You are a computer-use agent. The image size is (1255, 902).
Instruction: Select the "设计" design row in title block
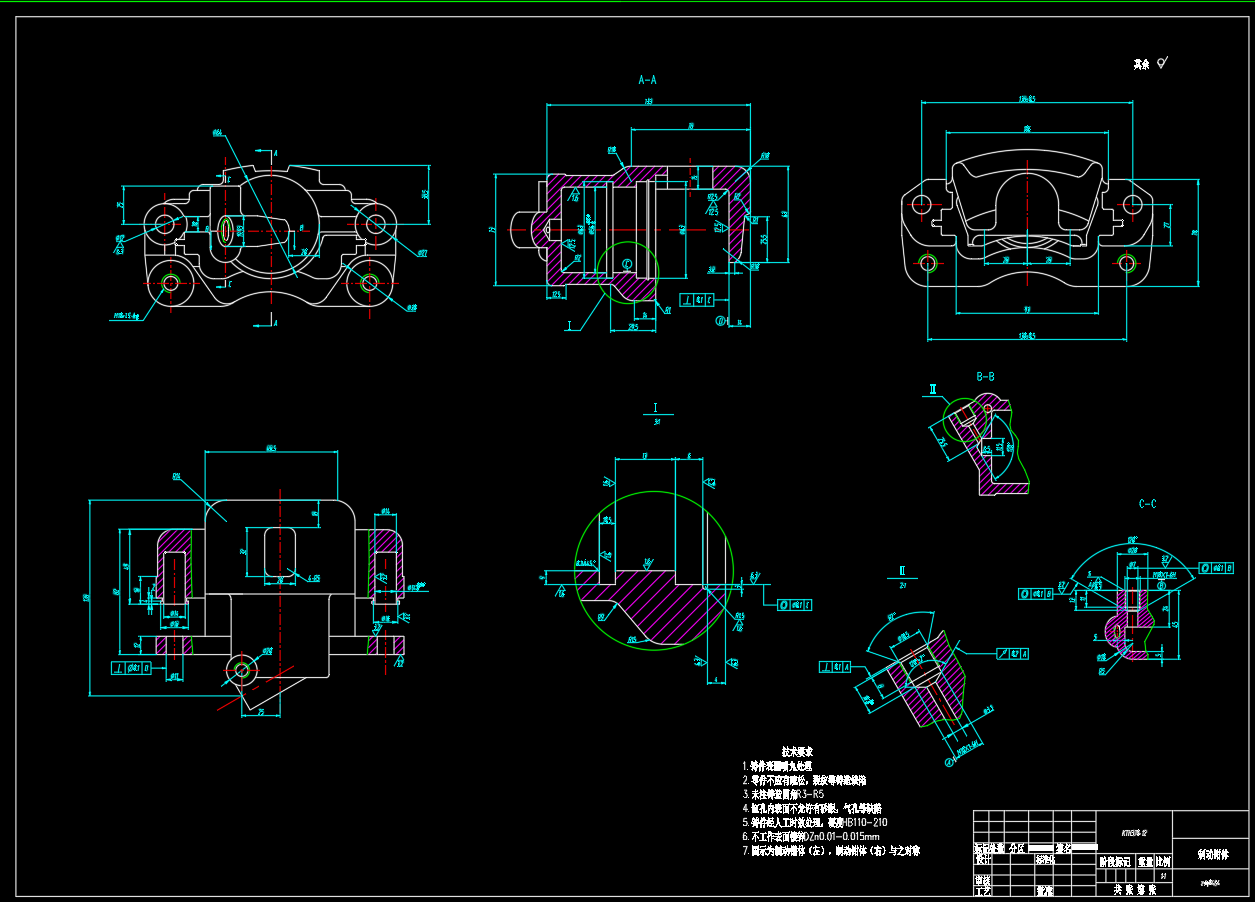(x=983, y=859)
